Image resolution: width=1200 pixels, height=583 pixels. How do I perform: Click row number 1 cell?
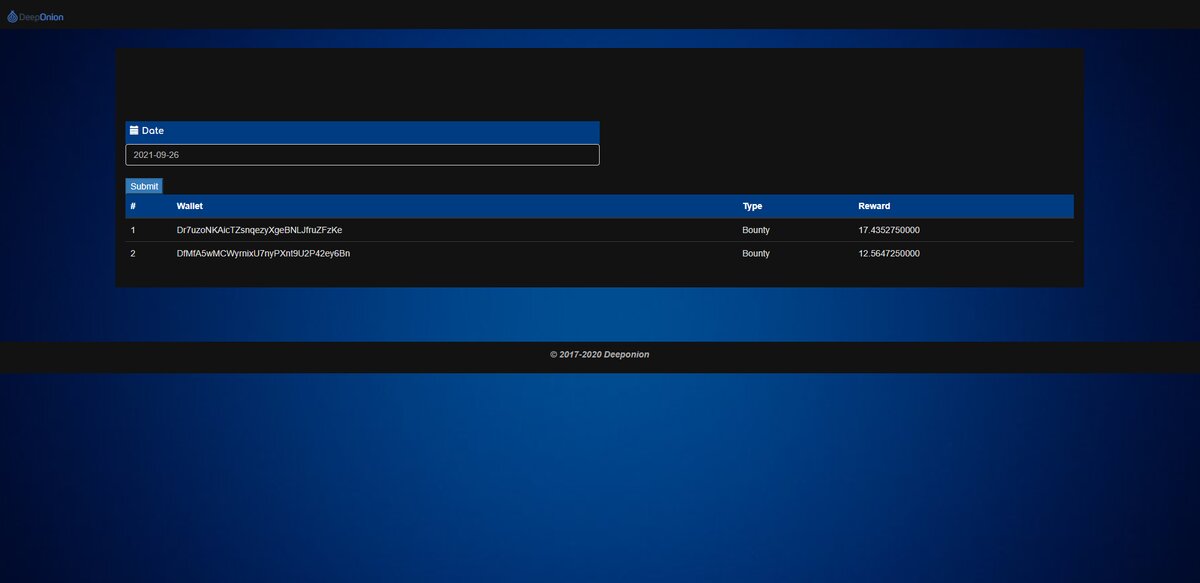(133, 230)
